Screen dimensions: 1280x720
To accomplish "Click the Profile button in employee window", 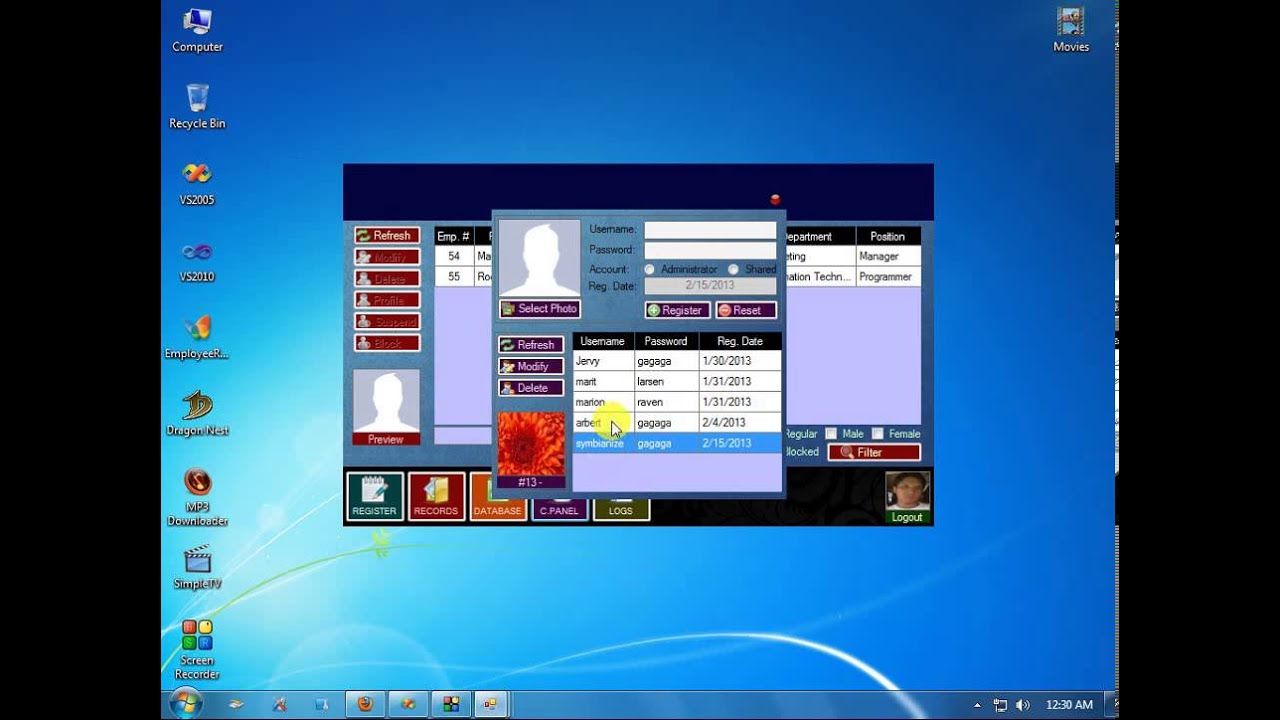I will [387, 300].
